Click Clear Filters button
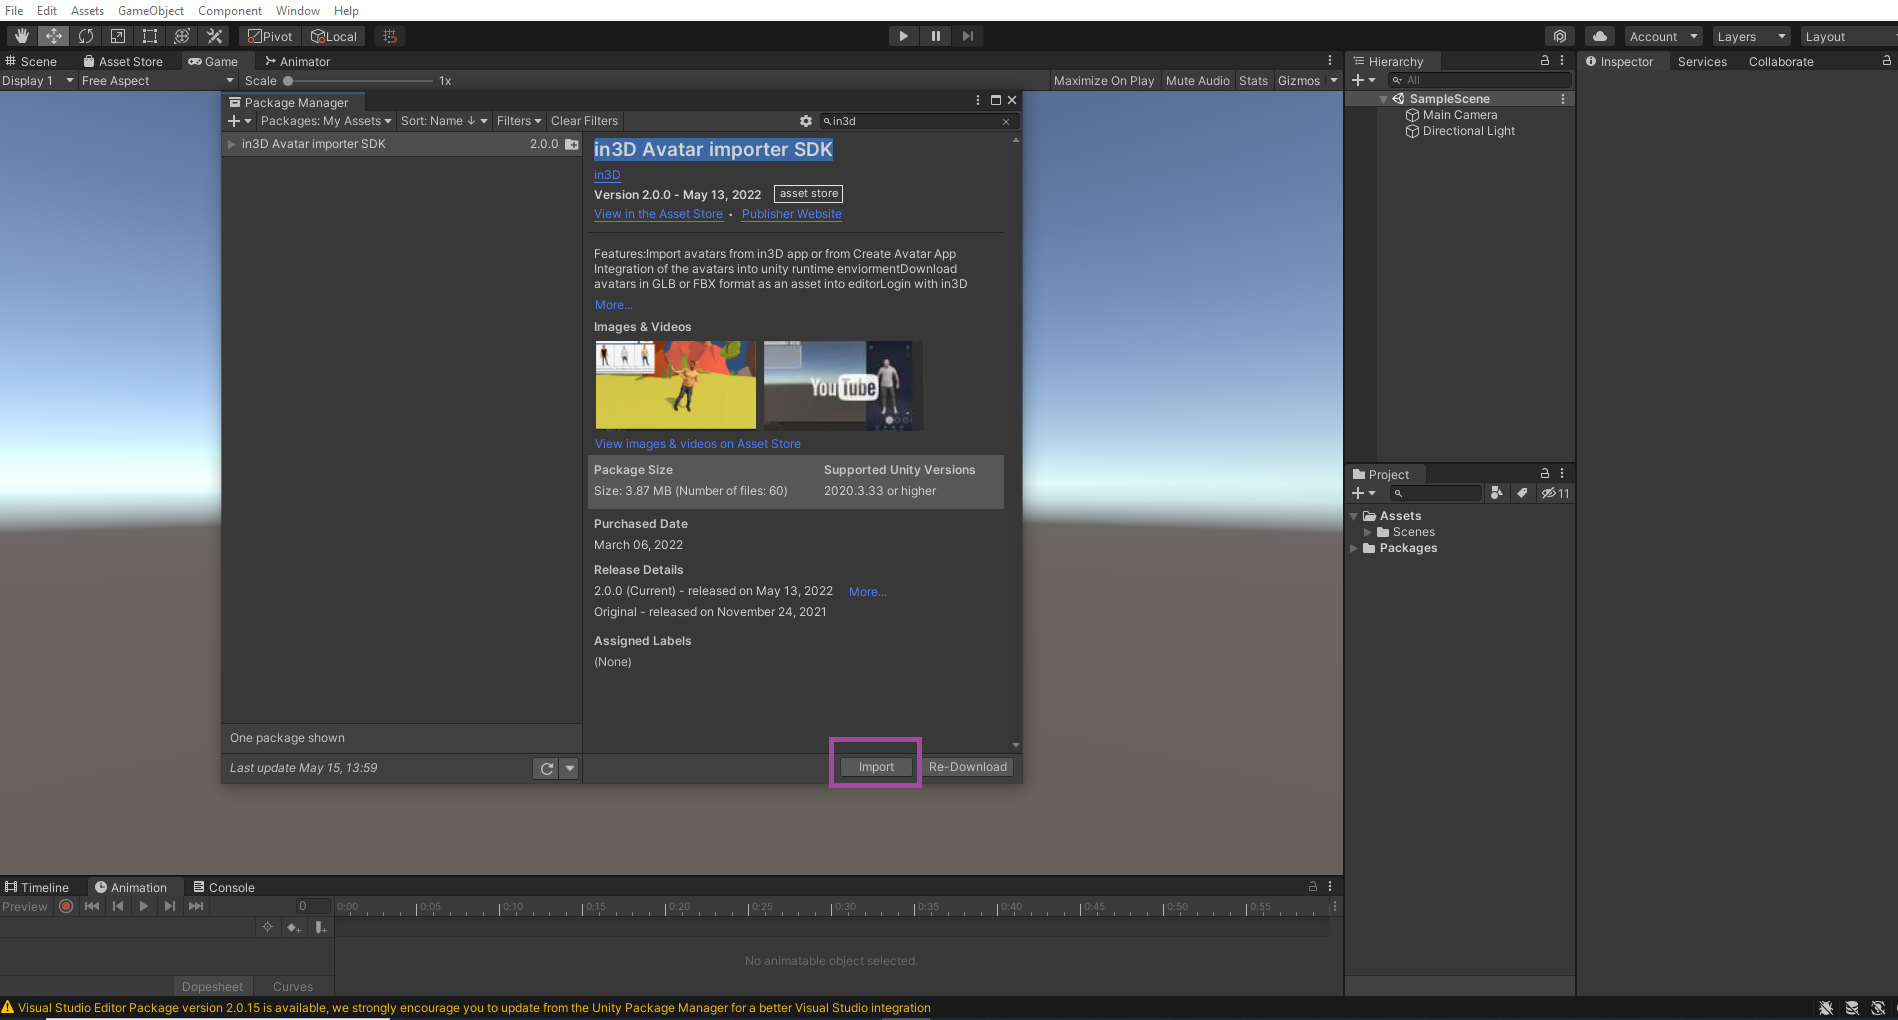Screen dimensions: 1898x1020 [x=584, y=121]
